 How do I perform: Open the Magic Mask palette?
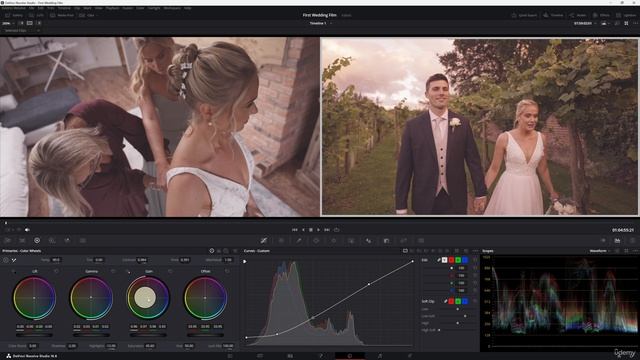click(x=351, y=240)
